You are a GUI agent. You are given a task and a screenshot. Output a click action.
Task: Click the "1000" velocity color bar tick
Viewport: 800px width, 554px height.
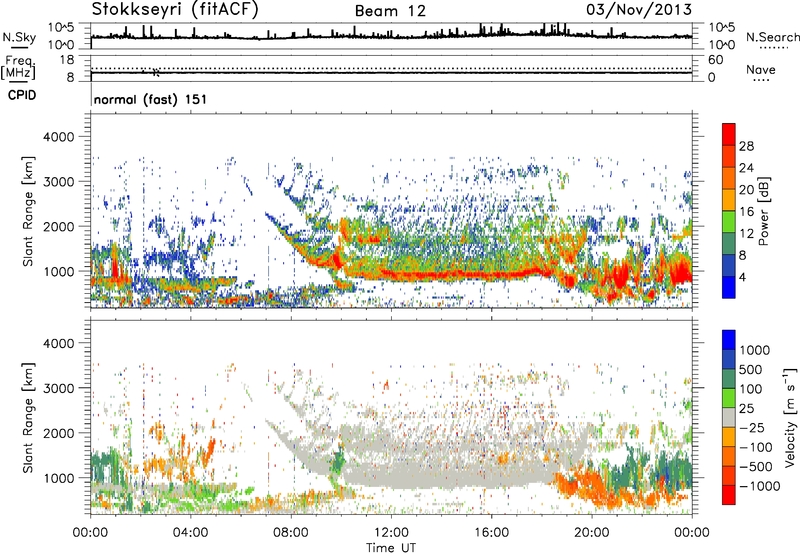[755, 350]
